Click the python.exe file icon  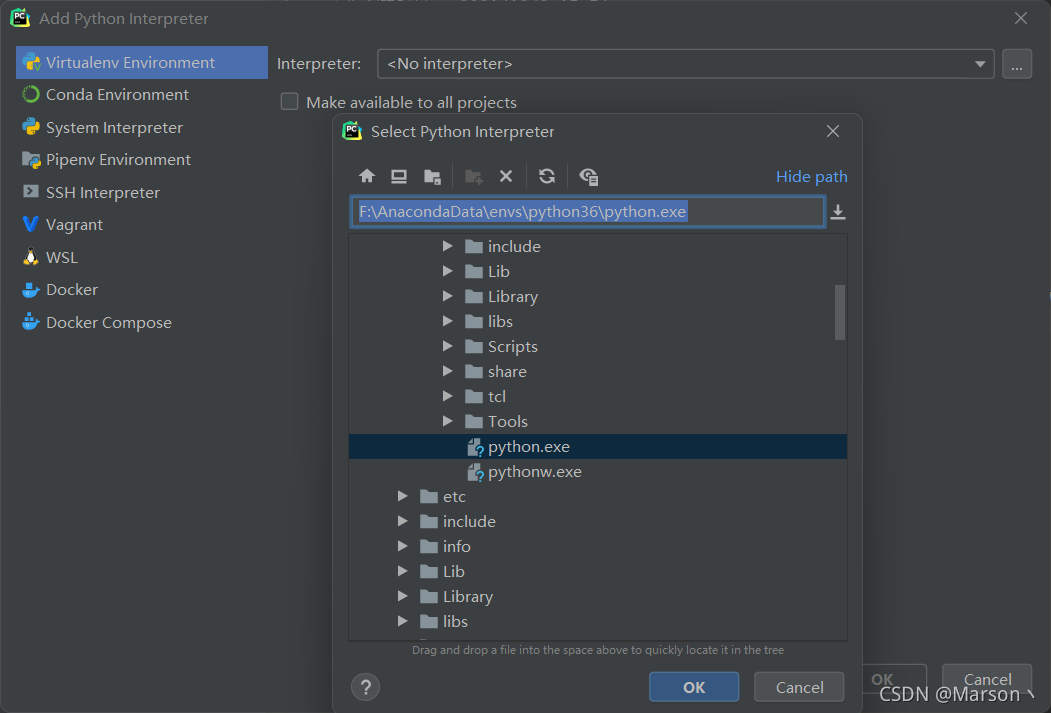(475, 447)
